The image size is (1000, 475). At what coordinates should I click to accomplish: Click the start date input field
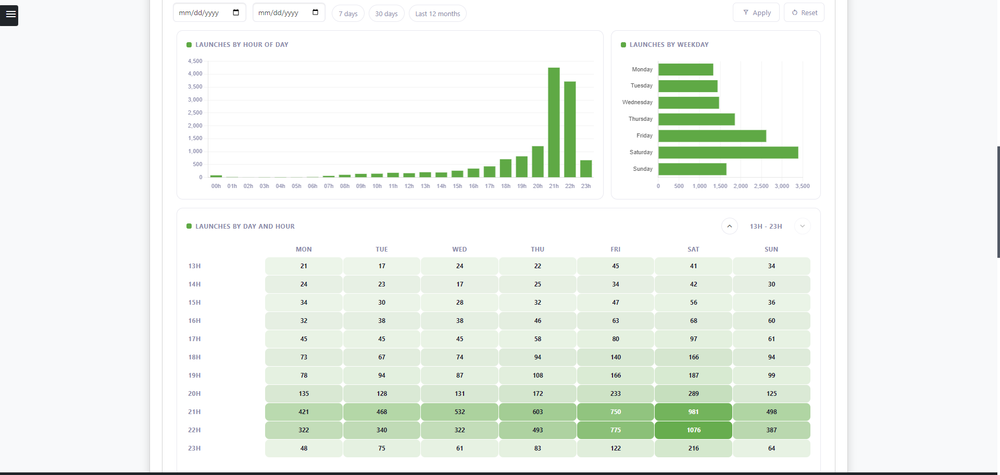point(209,13)
